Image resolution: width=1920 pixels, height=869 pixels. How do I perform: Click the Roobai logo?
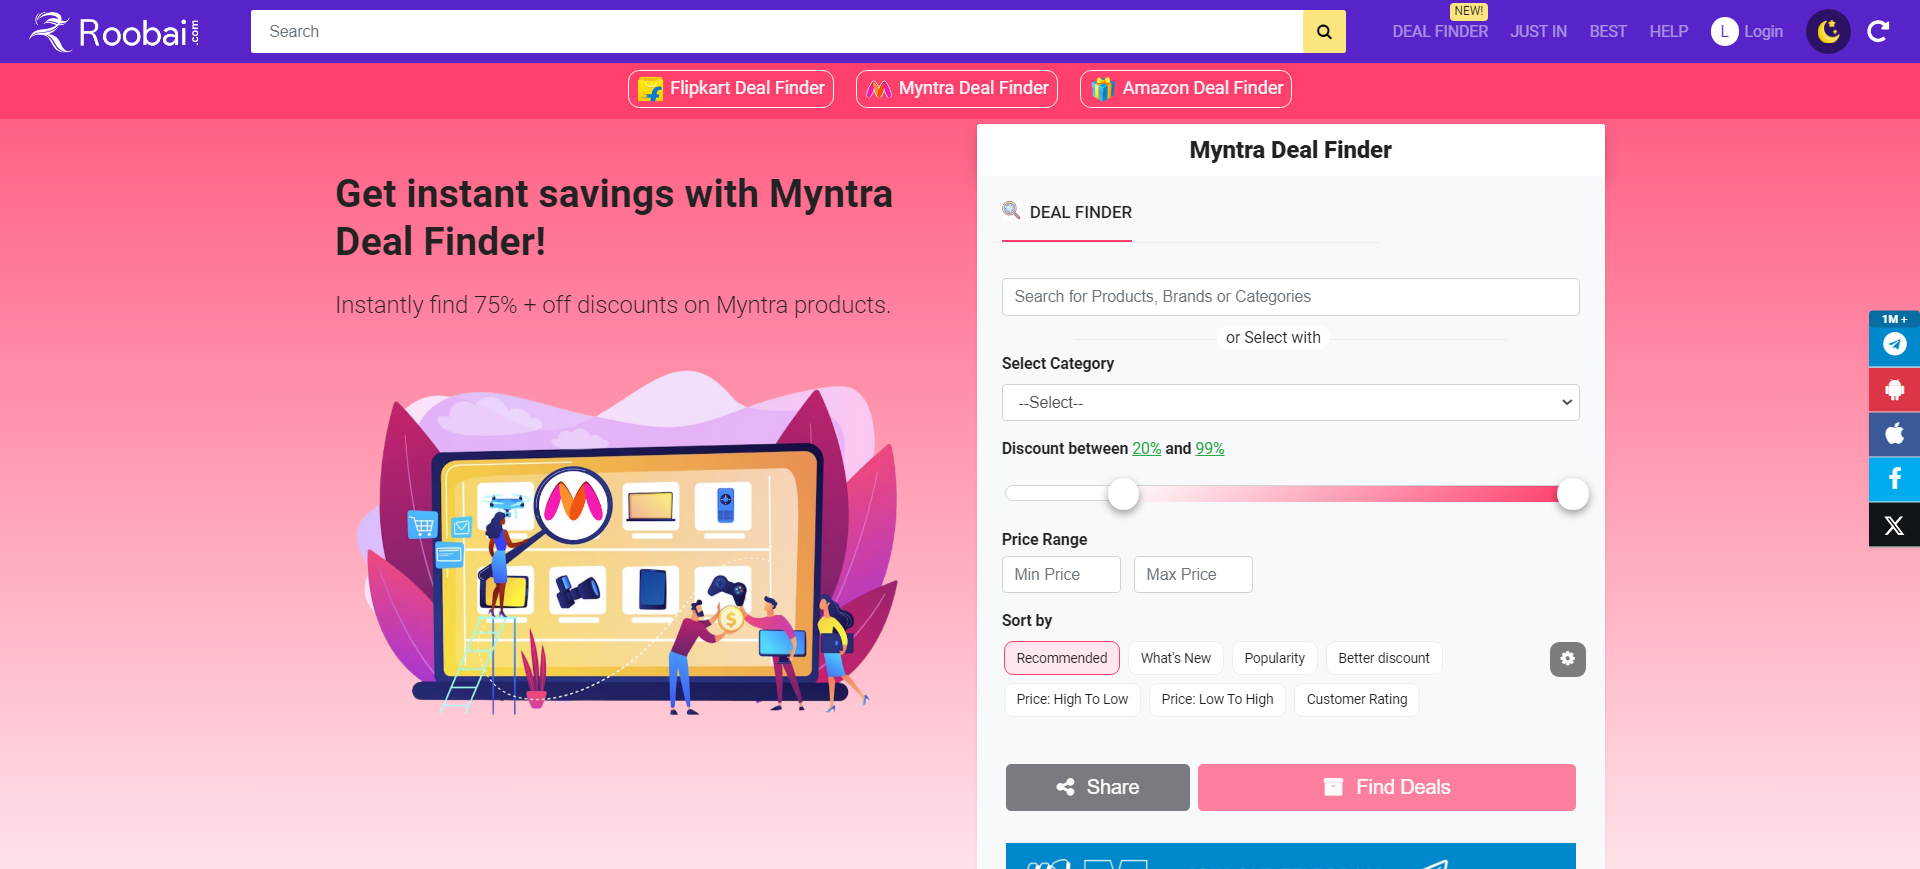coord(114,32)
